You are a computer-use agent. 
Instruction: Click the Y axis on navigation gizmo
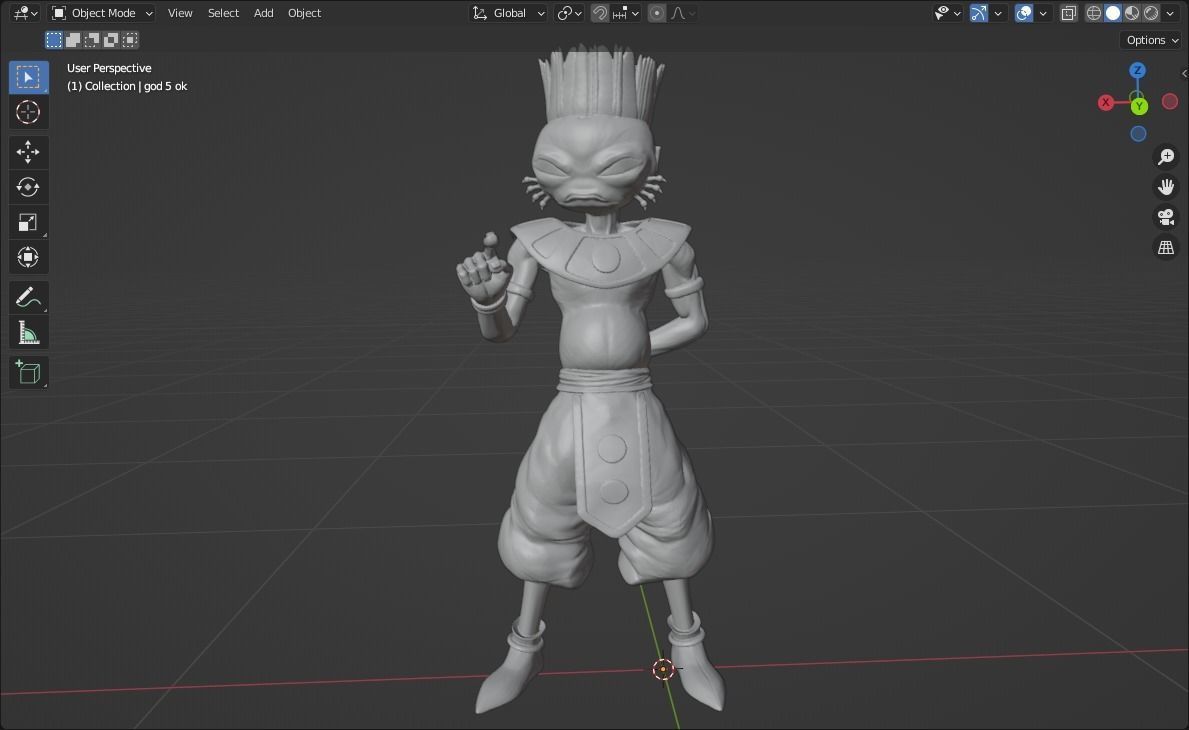coord(1139,107)
